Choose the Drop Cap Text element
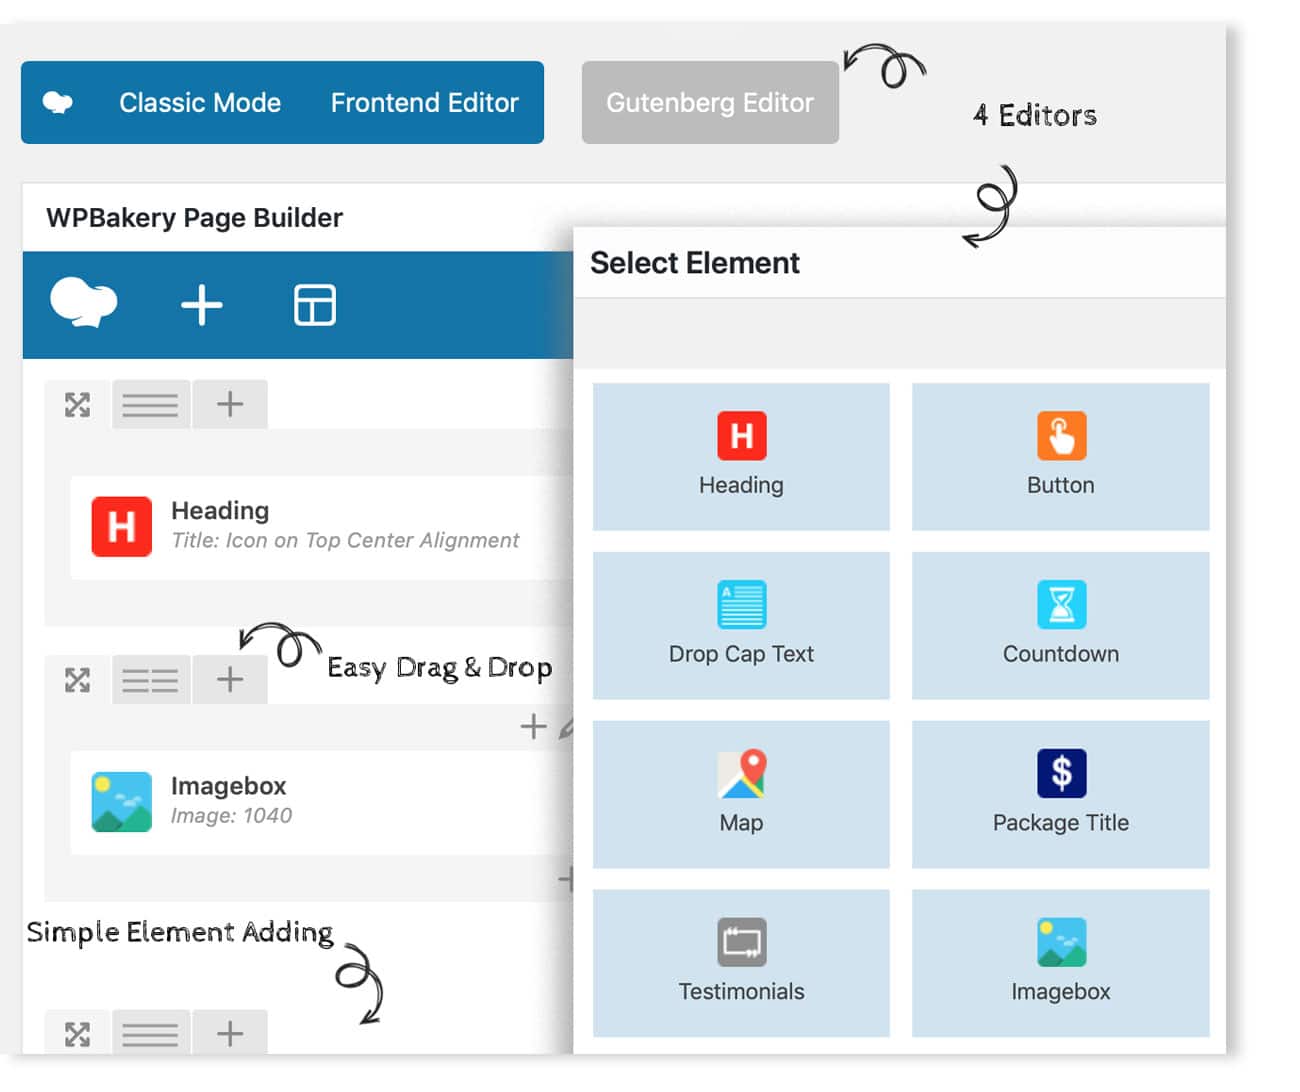The image size is (1300, 1092). (x=741, y=625)
